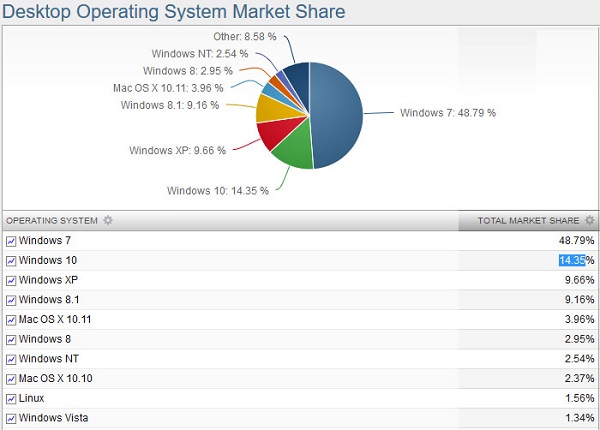Disable the Linux row checkbox
600x430 pixels.
(x=11, y=399)
